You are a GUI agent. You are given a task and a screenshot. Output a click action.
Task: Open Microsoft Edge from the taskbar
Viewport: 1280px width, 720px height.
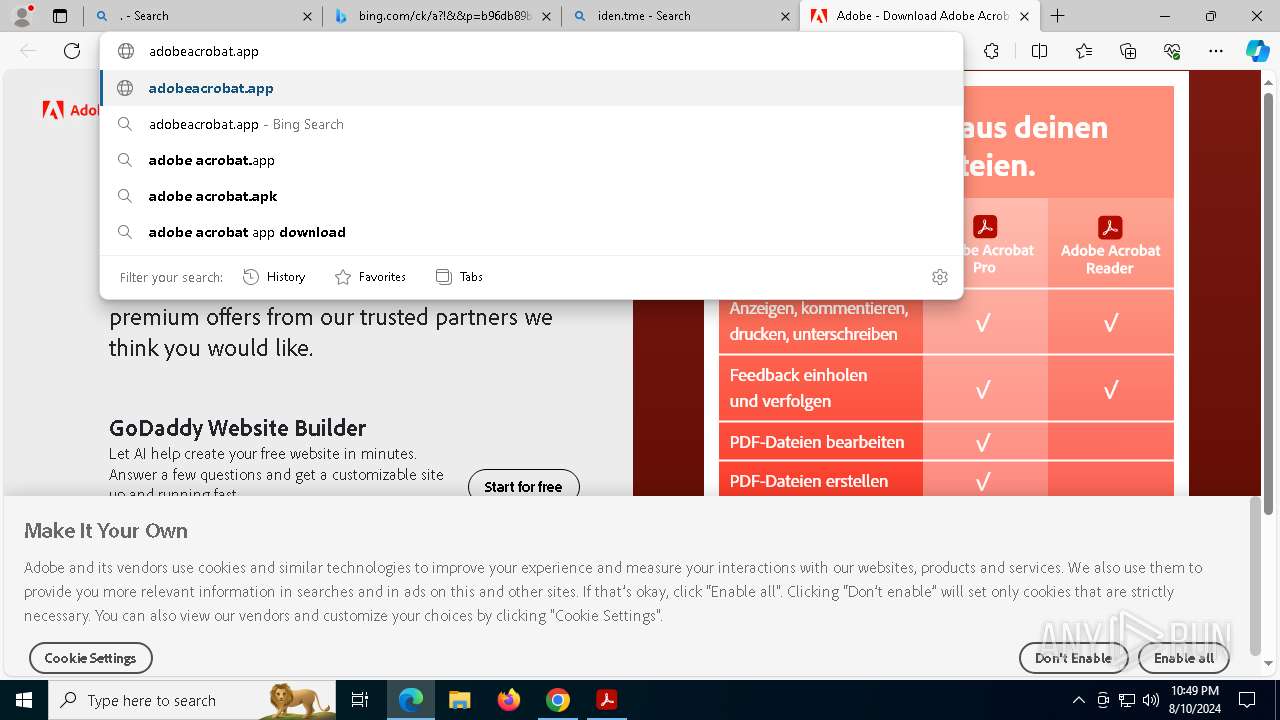[411, 700]
